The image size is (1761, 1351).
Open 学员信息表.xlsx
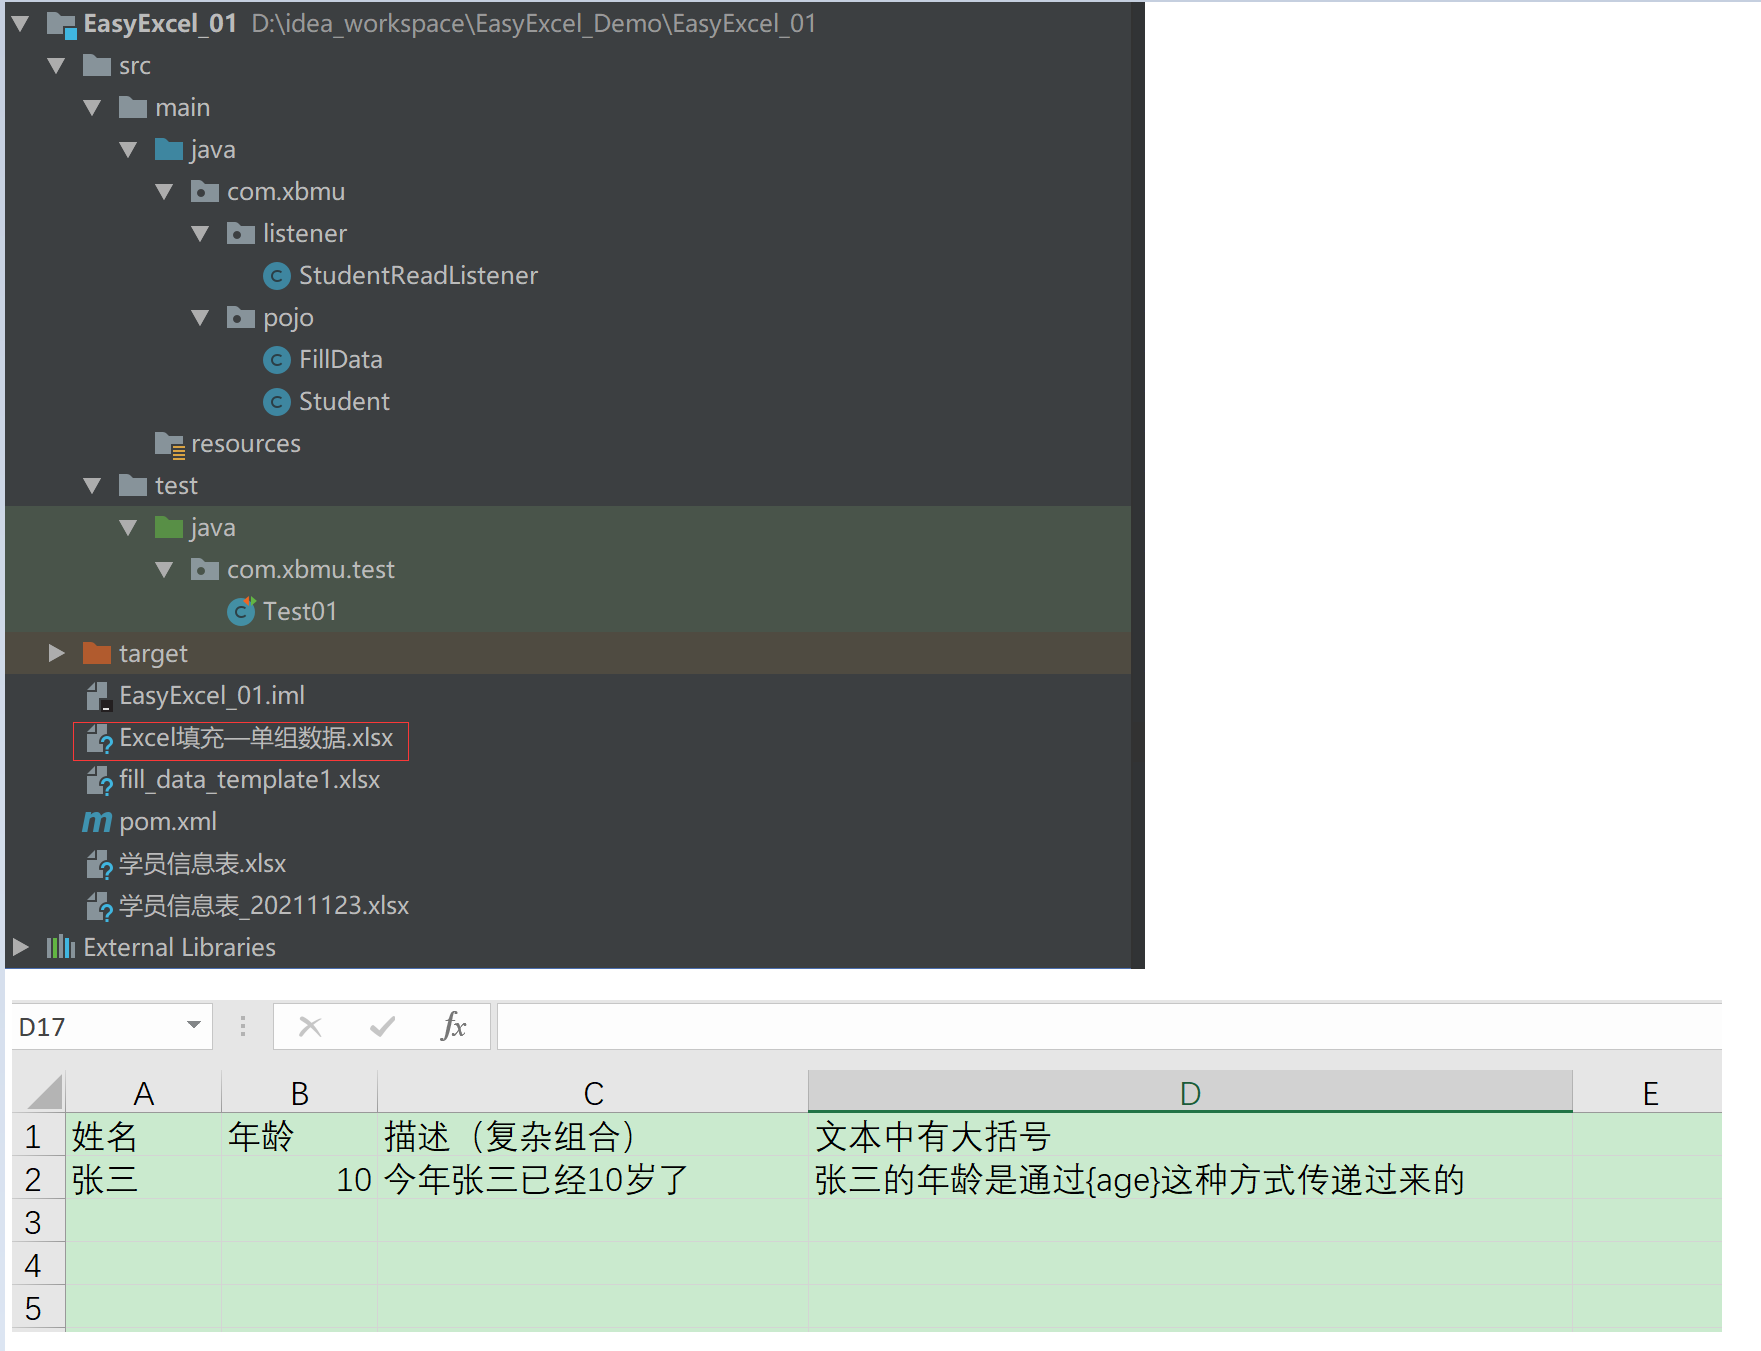click(202, 863)
